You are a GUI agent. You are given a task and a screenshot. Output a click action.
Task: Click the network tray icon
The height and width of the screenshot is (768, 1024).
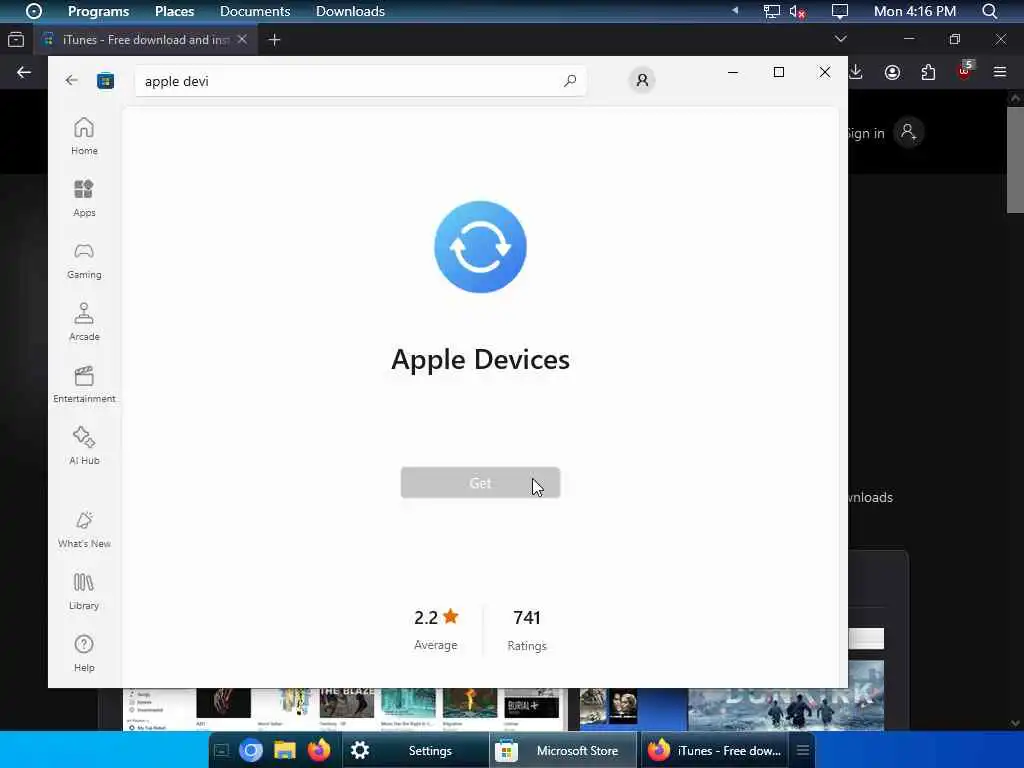(x=771, y=11)
